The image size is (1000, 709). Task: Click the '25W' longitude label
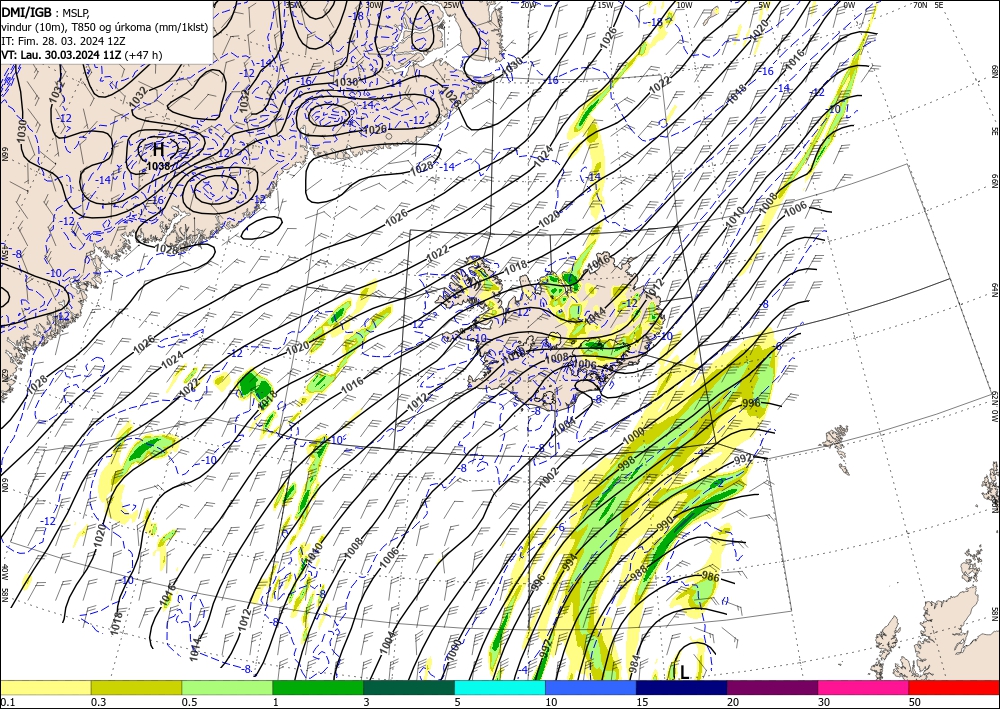[451, 5]
